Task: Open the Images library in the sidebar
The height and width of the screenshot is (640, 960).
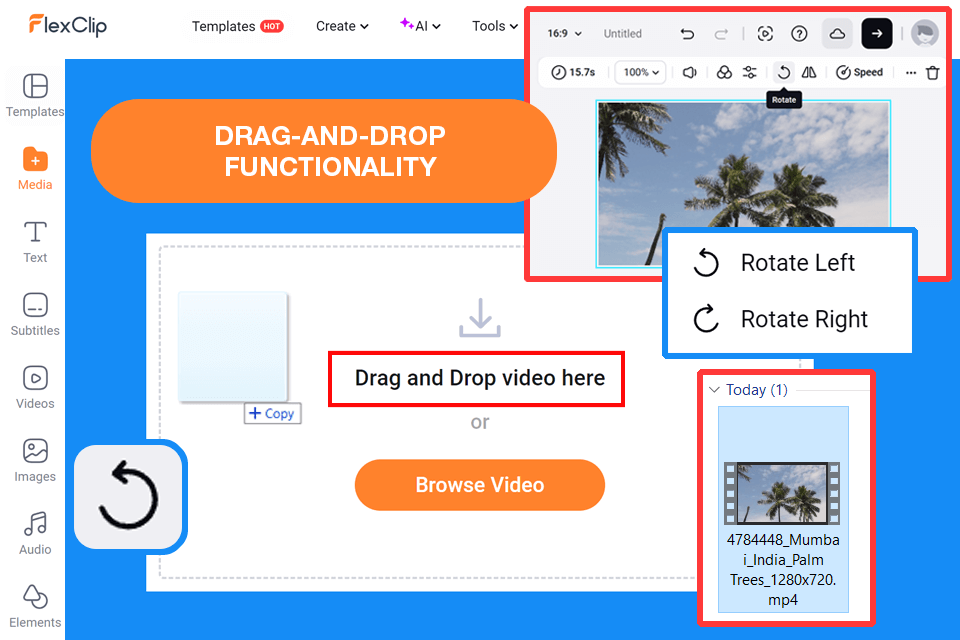Action: coord(35,461)
